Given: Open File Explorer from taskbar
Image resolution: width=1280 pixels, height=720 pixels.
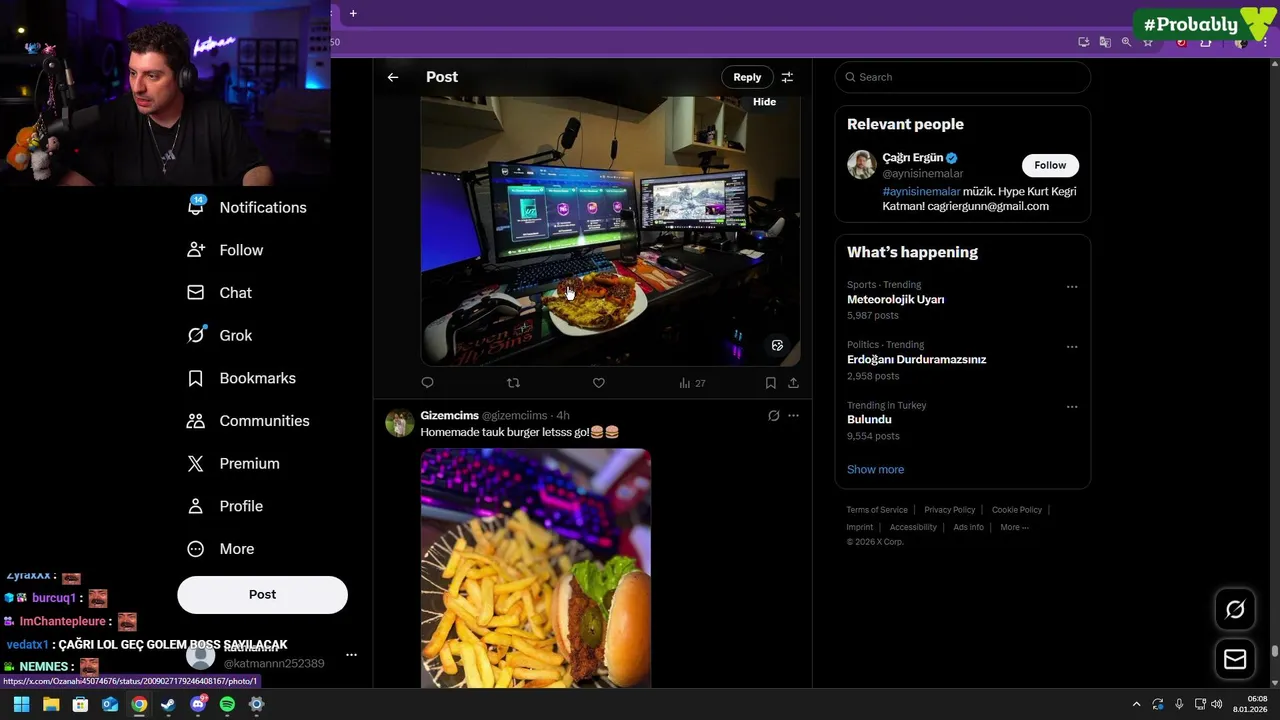Looking at the screenshot, I should pyautogui.click(x=51, y=704).
